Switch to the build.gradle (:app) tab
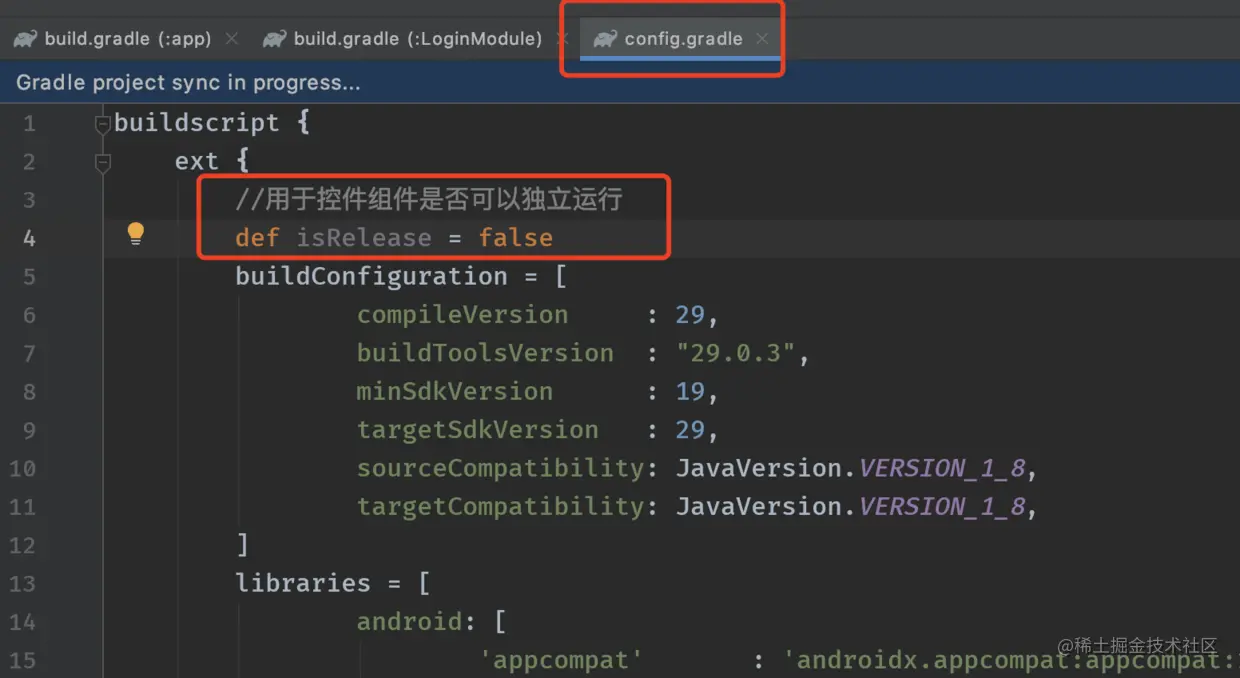1240x678 pixels. [x=127, y=39]
